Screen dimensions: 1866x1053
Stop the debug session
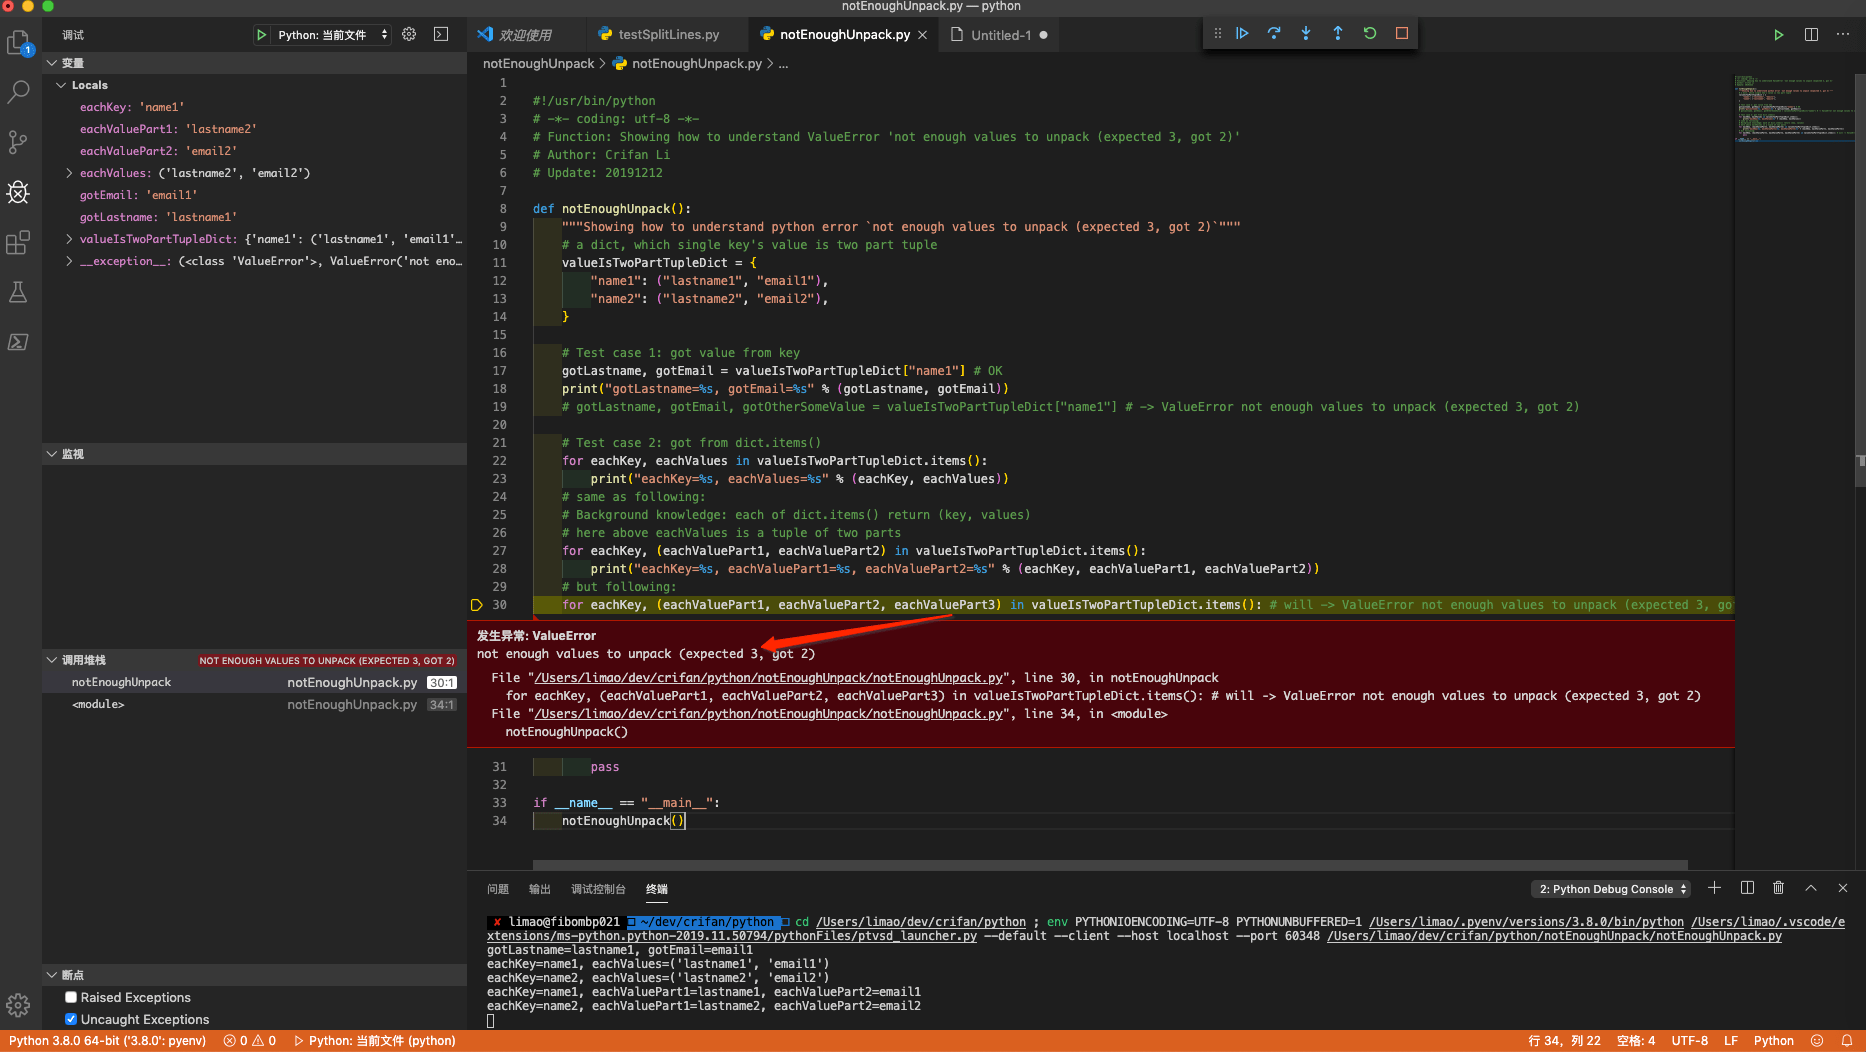point(1402,33)
